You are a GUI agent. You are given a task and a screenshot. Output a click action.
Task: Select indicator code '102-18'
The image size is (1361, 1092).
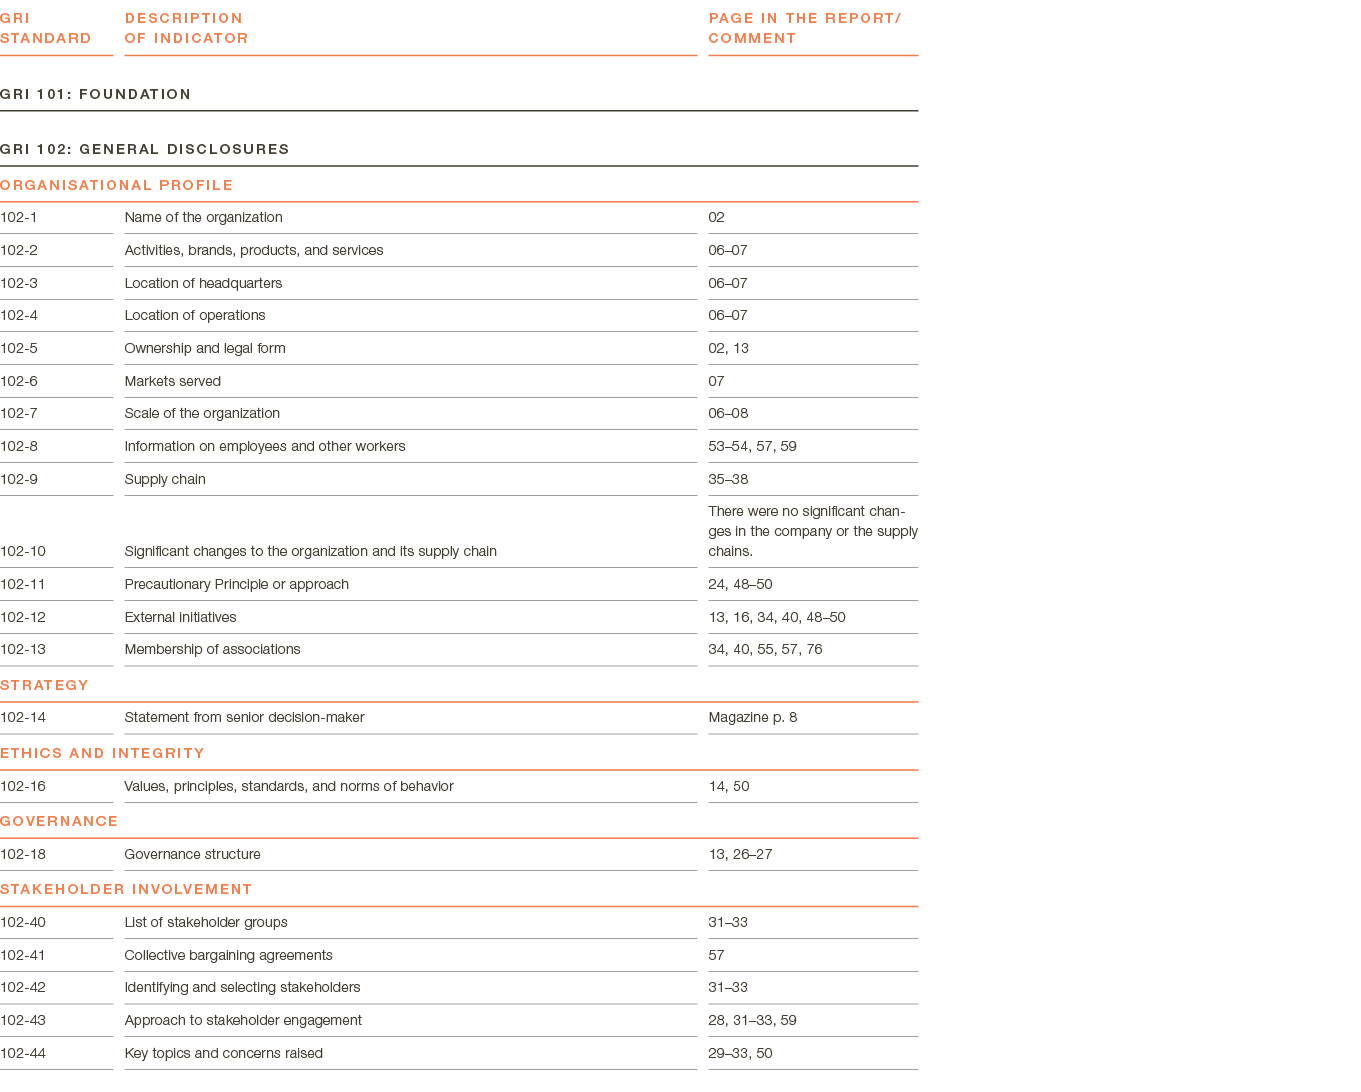tap(23, 854)
